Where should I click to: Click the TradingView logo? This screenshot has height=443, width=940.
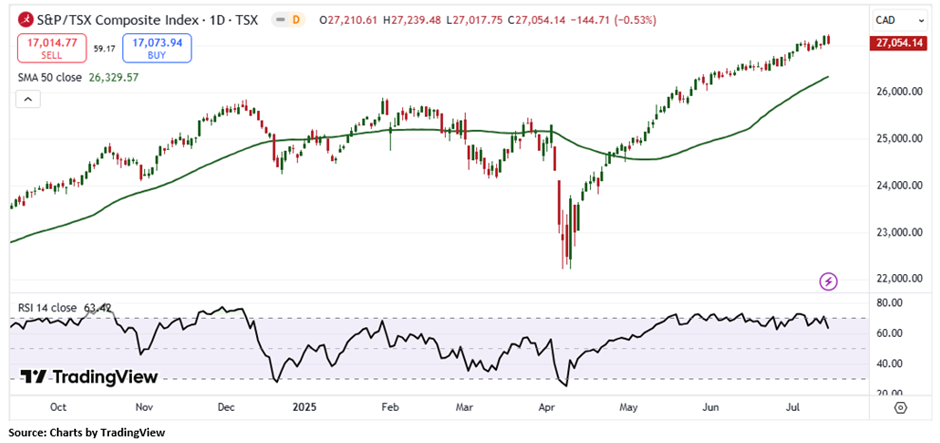pos(89,376)
